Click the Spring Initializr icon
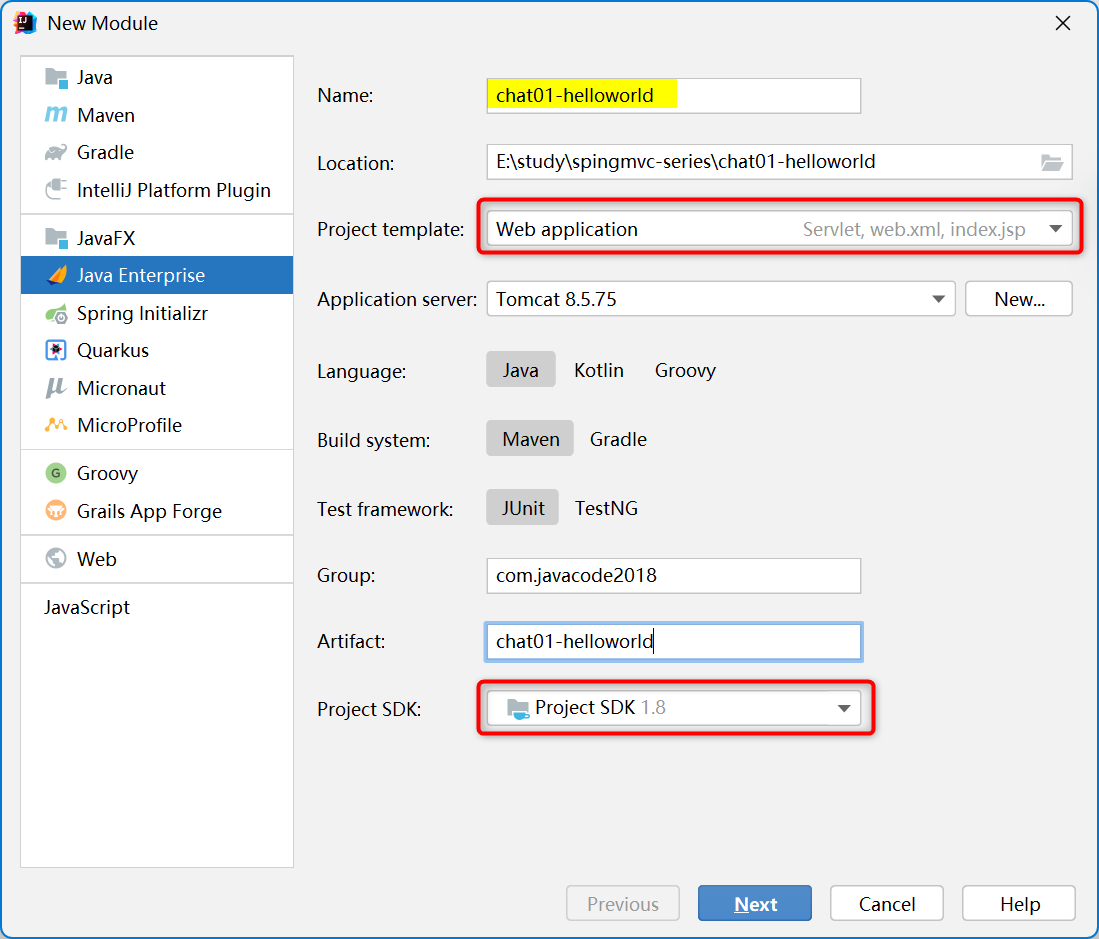This screenshot has width=1099, height=939. tap(56, 313)
